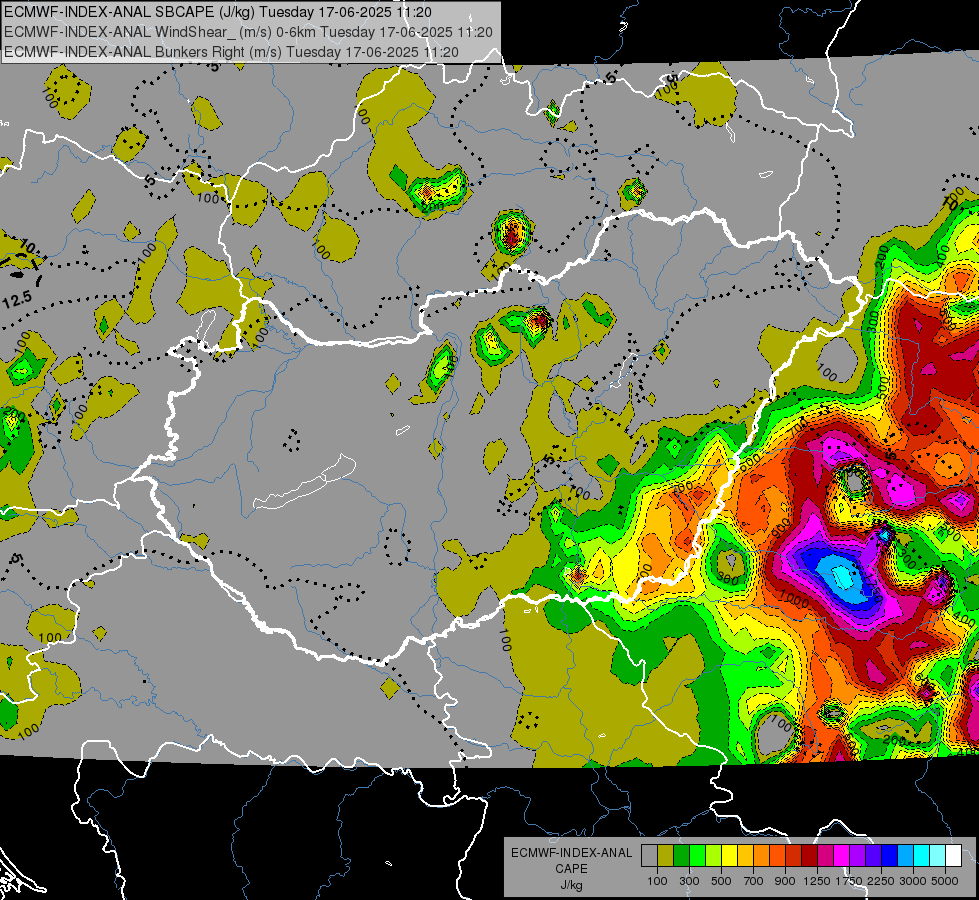Click the dark red legend swatch before 1250
This screenshot has height=900, width=979.
(x=809, y=855)
